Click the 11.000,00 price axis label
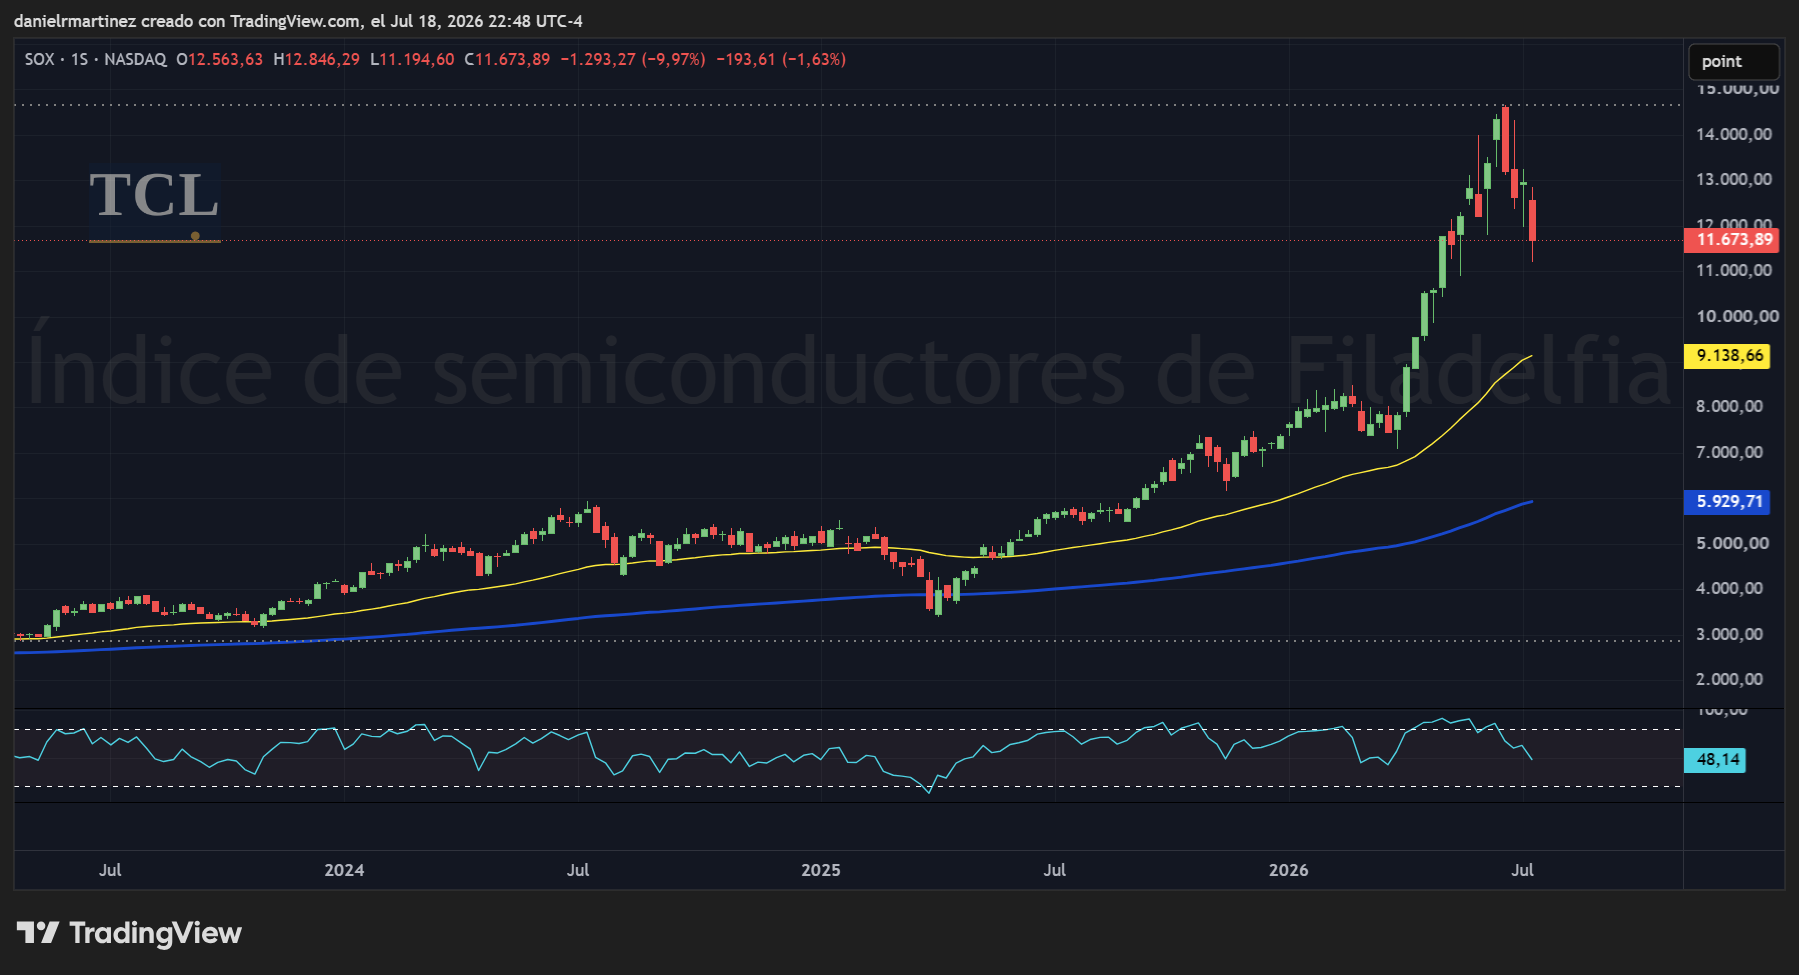Image resolution: width=1799 pixels, height=975 pixels. [1734, 270]
